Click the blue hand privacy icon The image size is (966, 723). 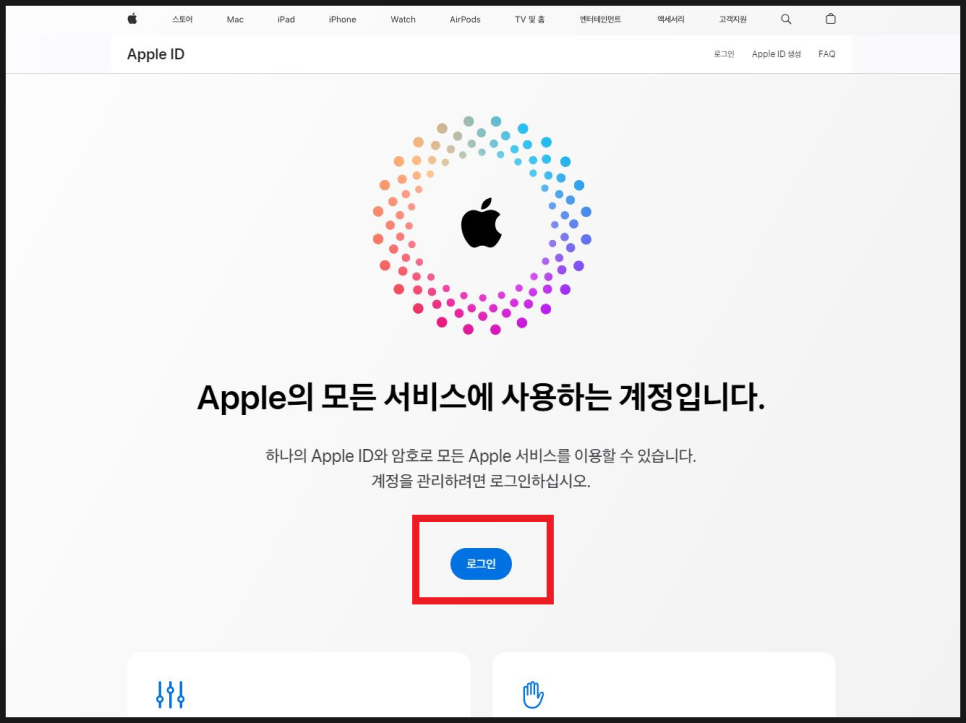[533, 695]
